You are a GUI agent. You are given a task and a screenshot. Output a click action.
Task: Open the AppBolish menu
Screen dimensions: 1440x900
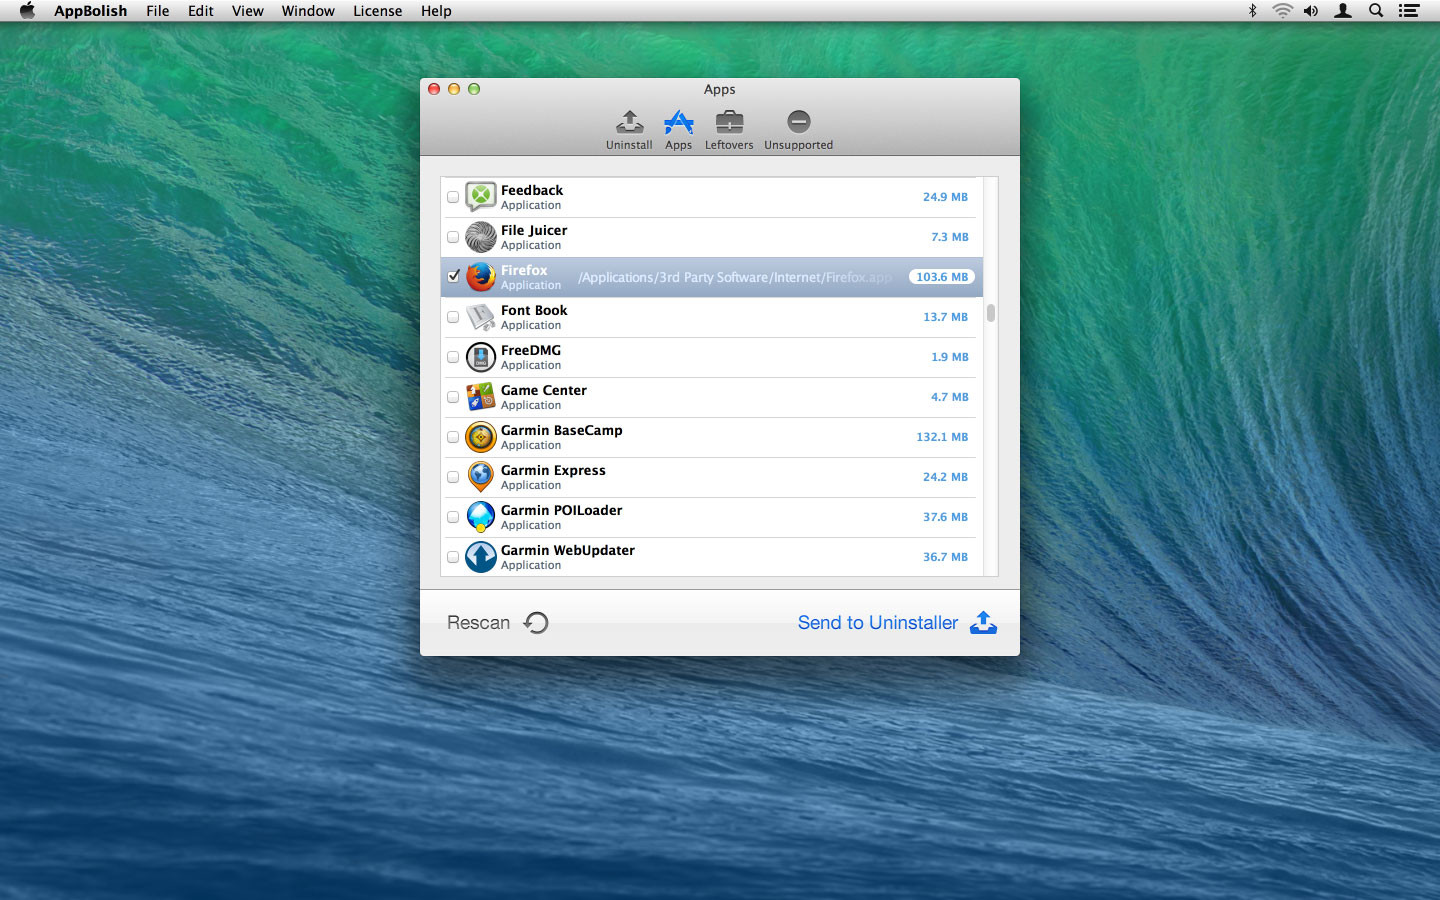pos(90,11)
